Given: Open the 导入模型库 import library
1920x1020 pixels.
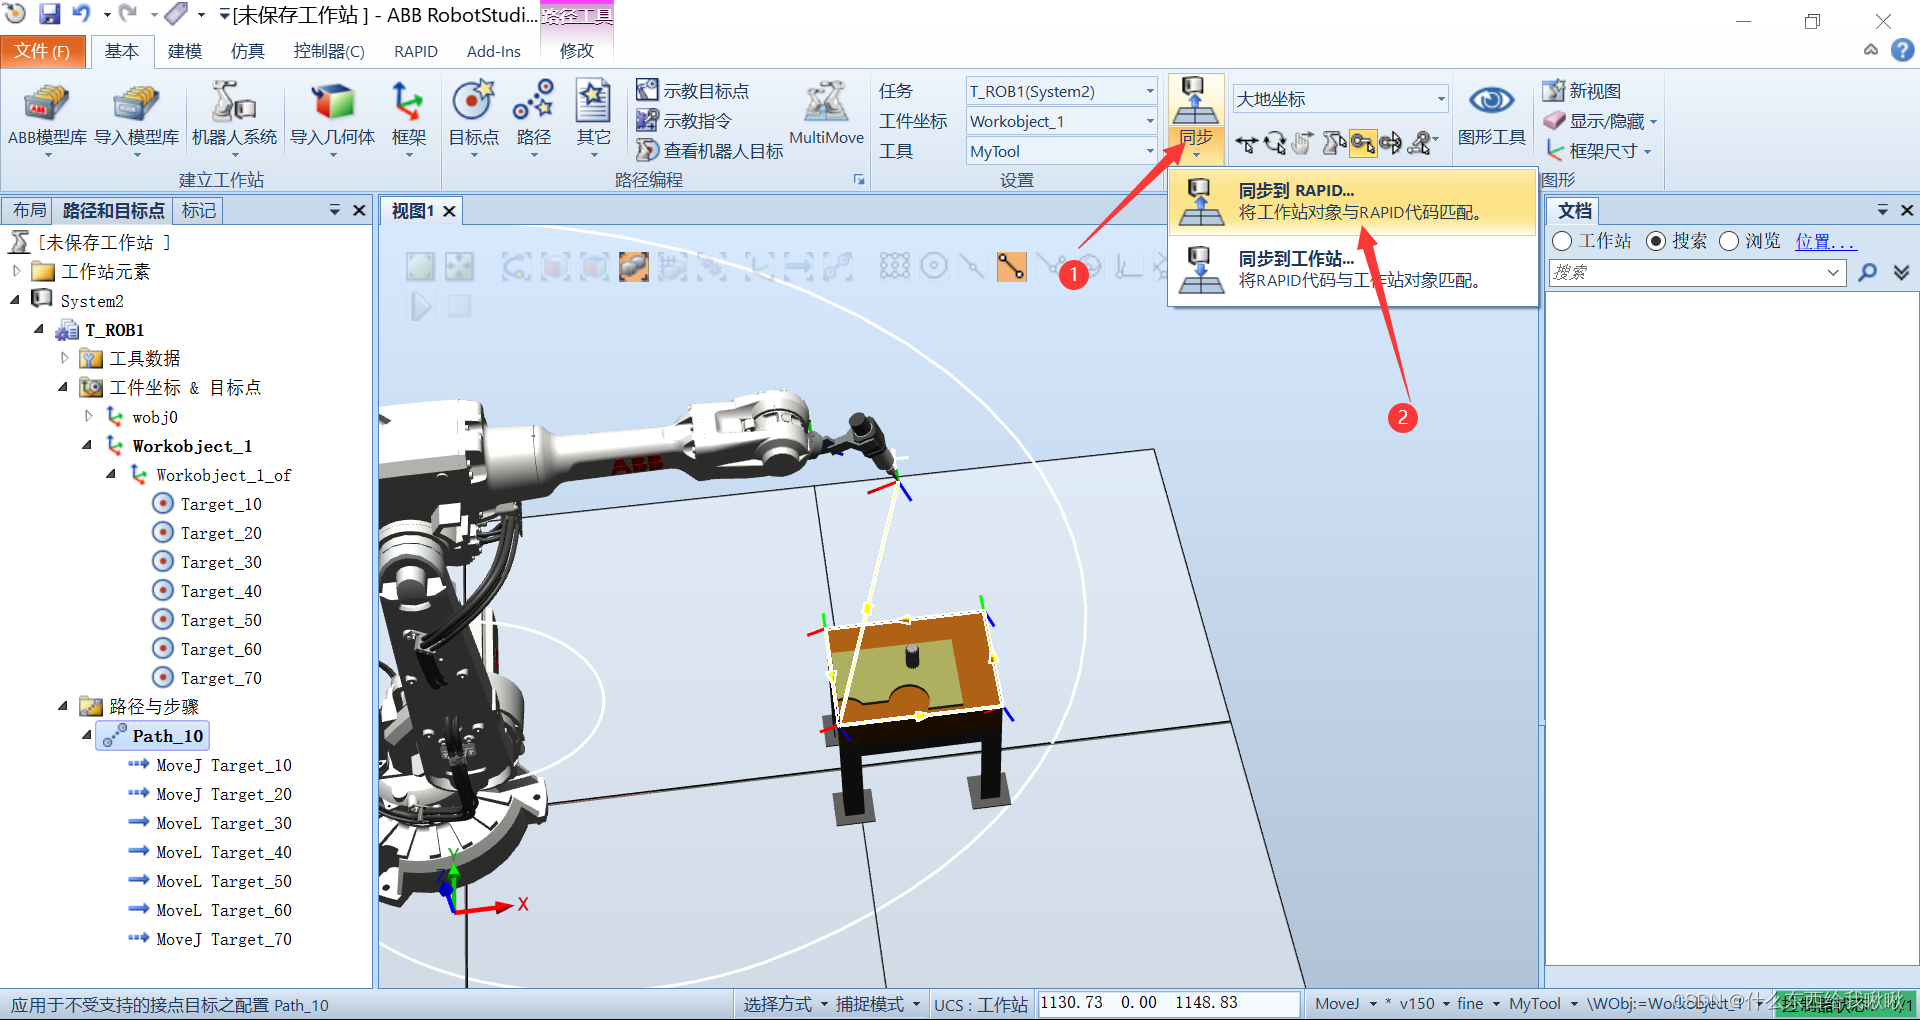Looking at the screenshot, I should [x=136, y=117].
